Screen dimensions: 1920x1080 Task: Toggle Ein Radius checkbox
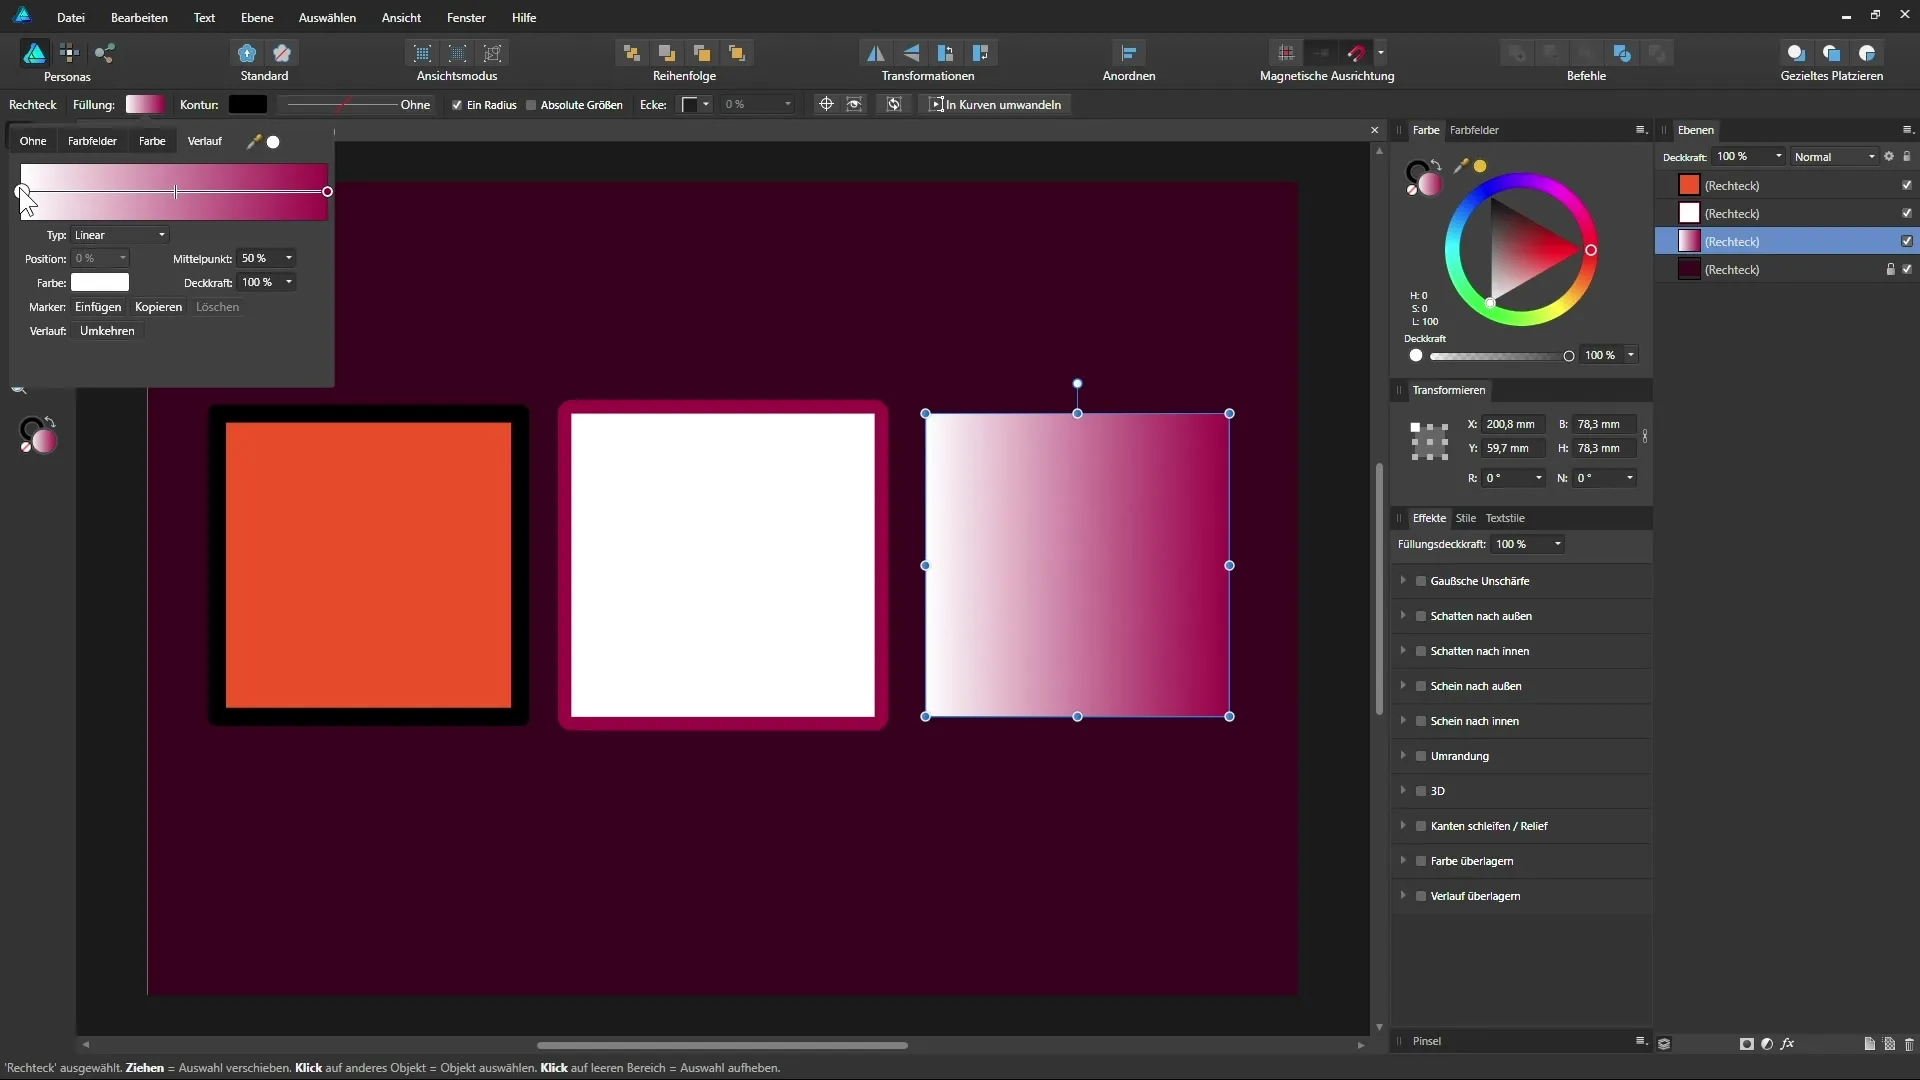pyautogui.click(x=457, y=105)
